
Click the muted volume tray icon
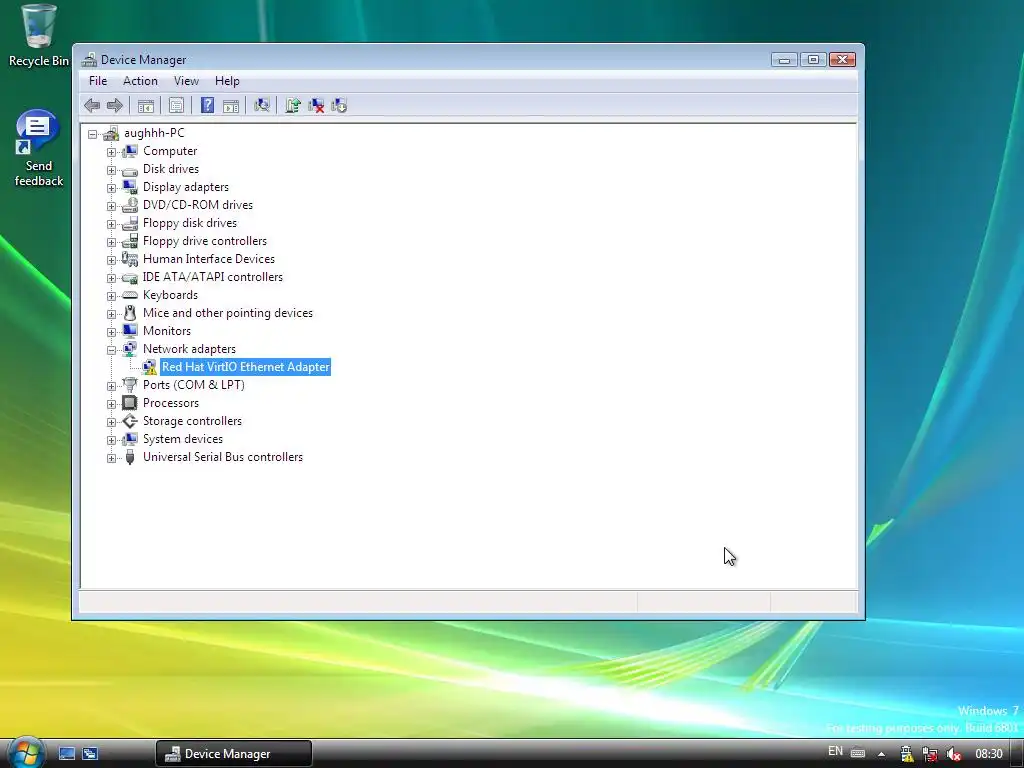(953, 754)
